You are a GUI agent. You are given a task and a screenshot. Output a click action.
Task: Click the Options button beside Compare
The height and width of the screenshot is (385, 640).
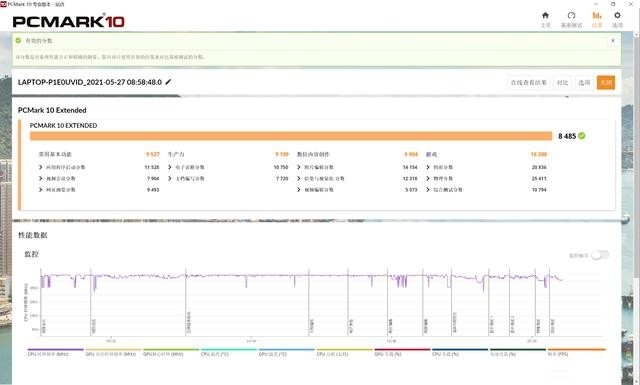584,82
